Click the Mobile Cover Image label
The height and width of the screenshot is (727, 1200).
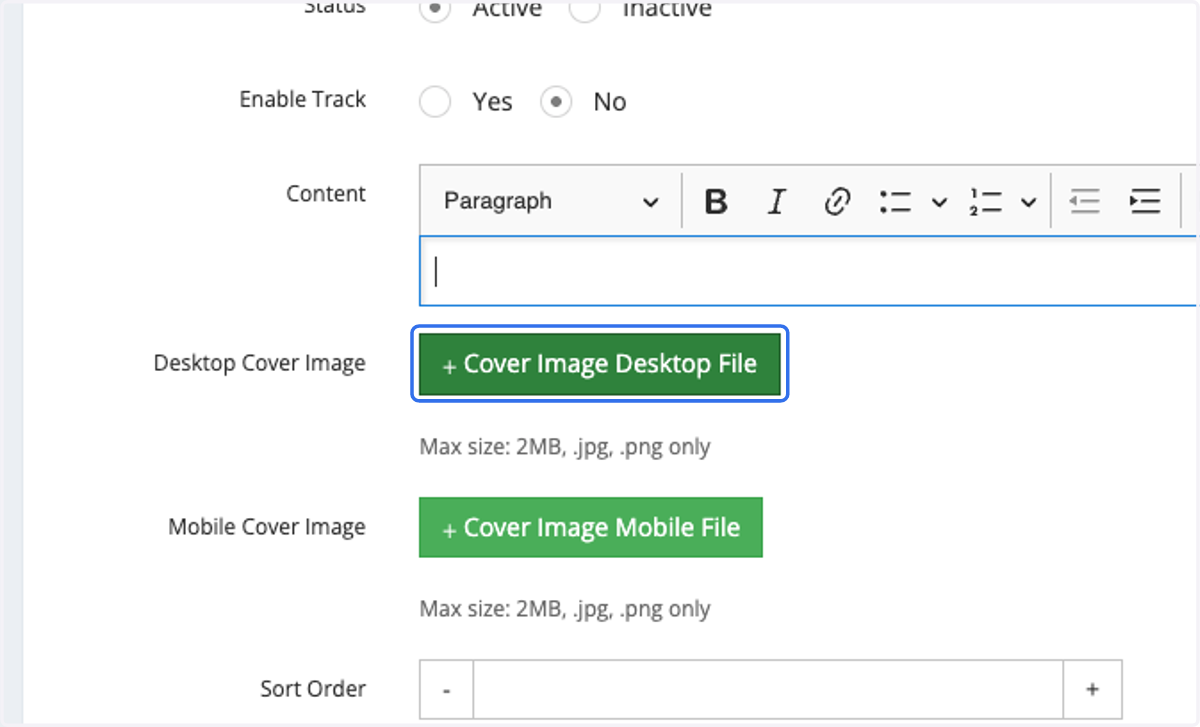click(267, 527)
